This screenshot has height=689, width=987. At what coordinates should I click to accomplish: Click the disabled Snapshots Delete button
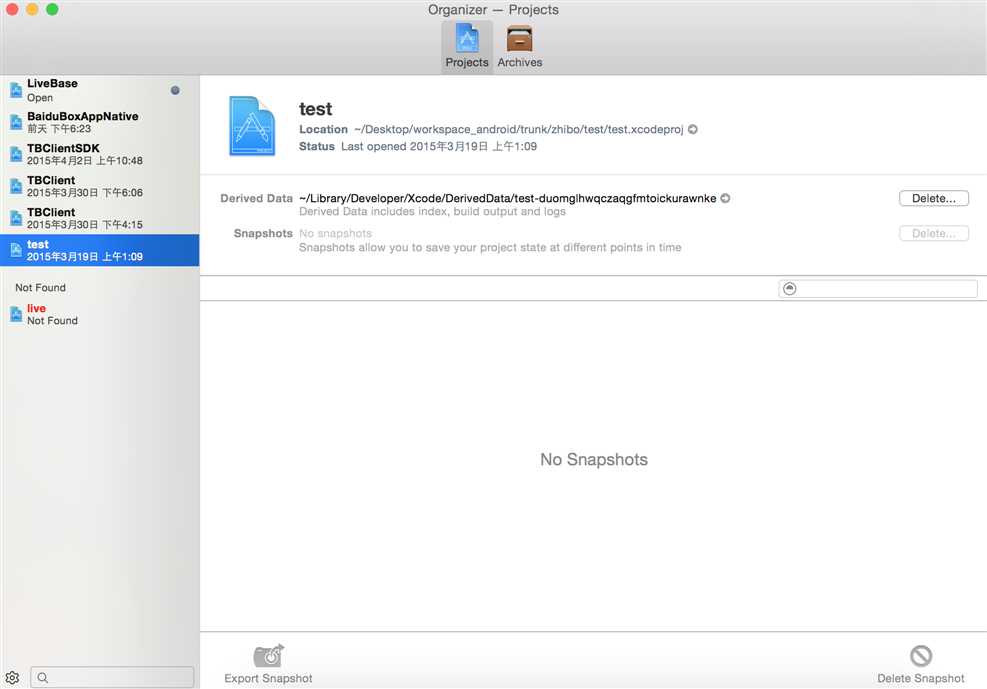coord(933,233)
